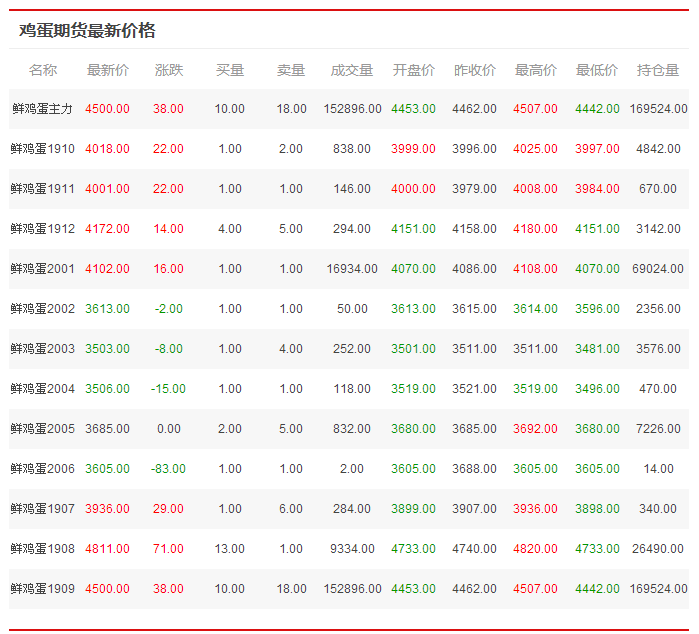This screenshot has width=699, height=634.
Task: Select the 鲜鸡蛋1912 row name
Action: [x=42, y=229]
